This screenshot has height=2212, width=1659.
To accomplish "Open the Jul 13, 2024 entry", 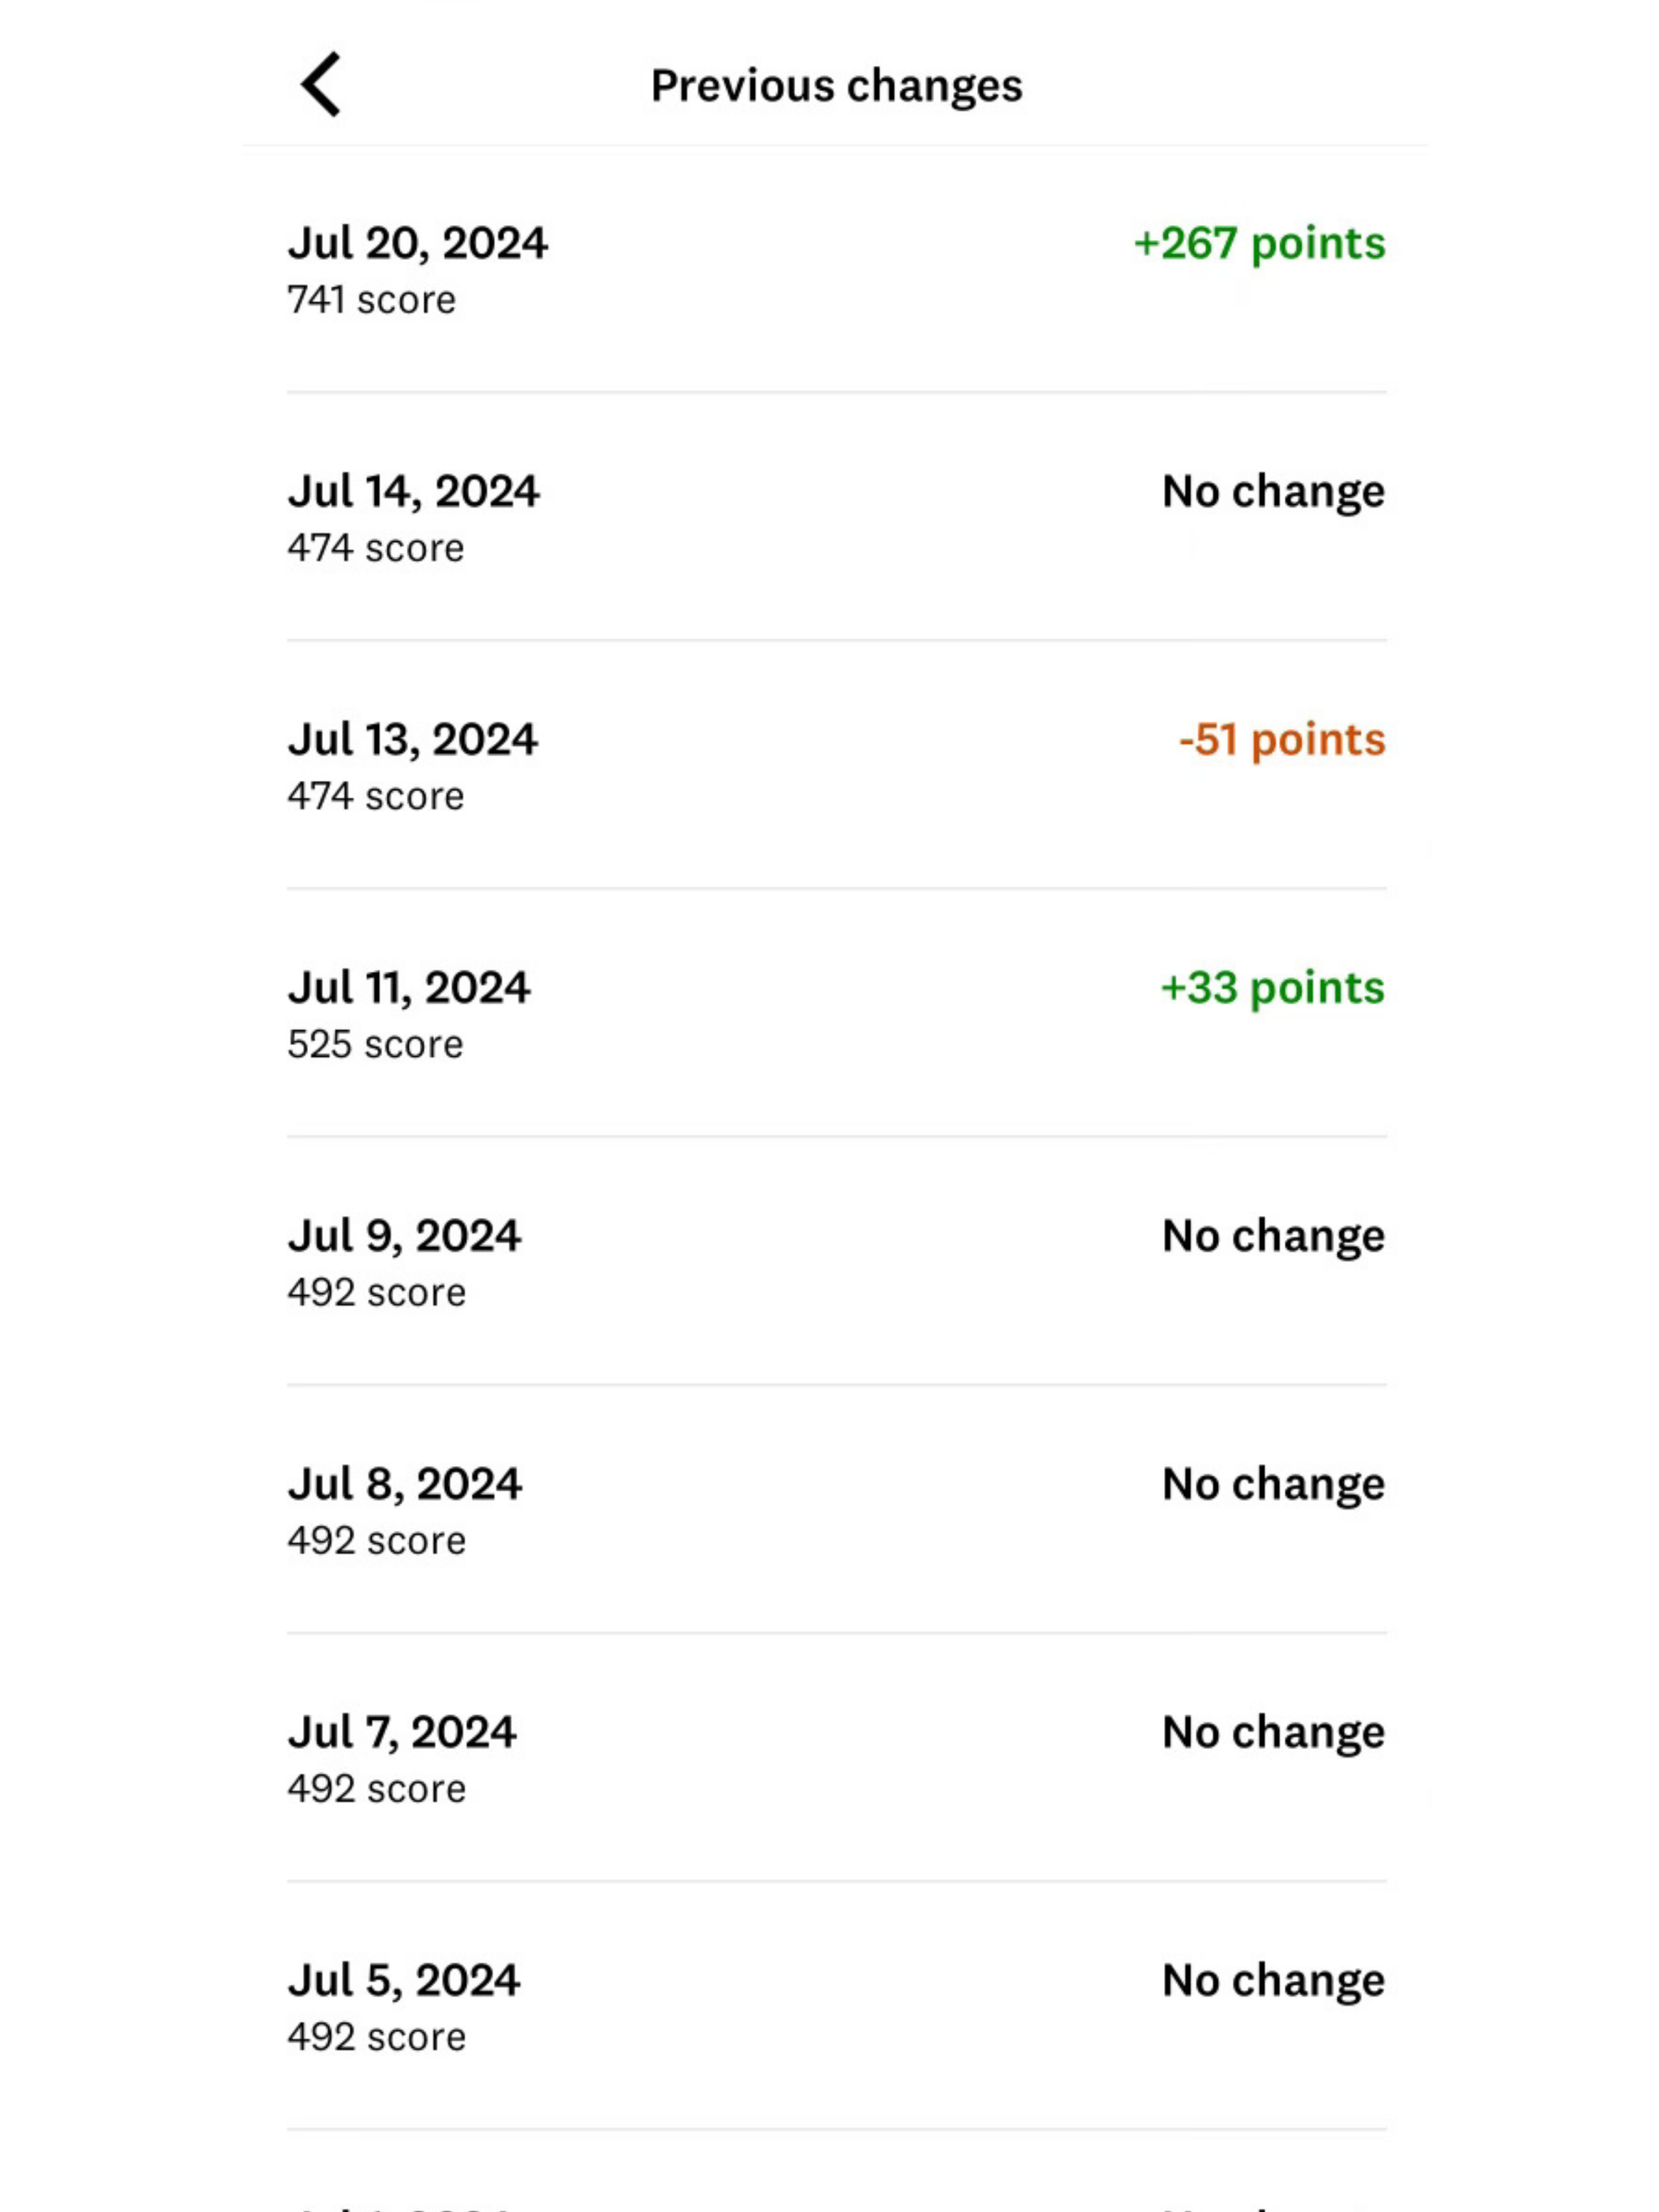I will (x=836, y=765).
